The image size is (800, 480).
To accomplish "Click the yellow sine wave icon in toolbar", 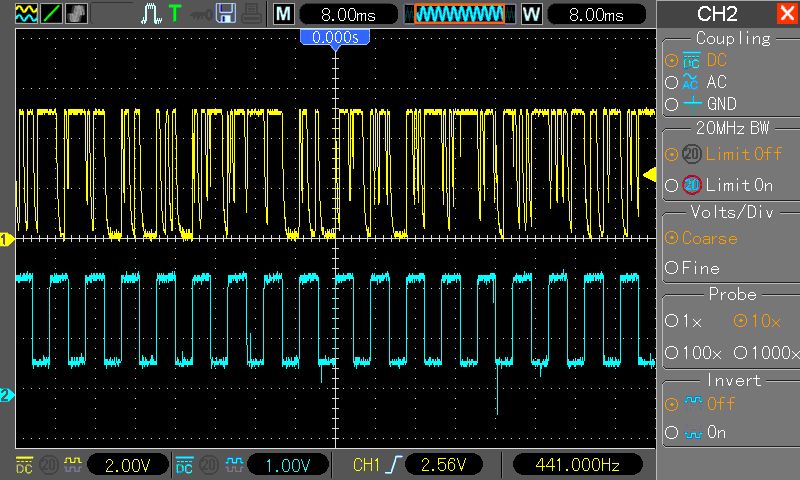I will [26, 13].
